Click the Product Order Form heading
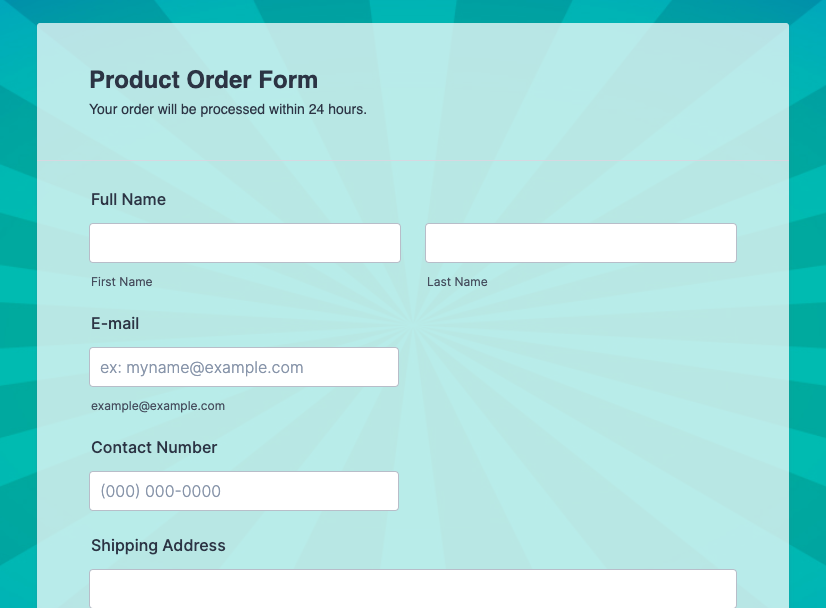The image size is (826, 608). click(204, 80)
